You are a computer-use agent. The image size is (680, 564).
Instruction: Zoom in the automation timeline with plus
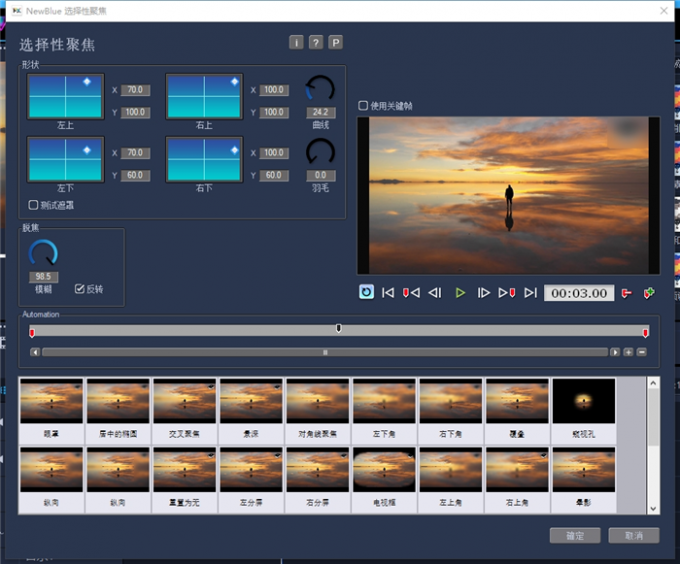click(x=628, y=352)
